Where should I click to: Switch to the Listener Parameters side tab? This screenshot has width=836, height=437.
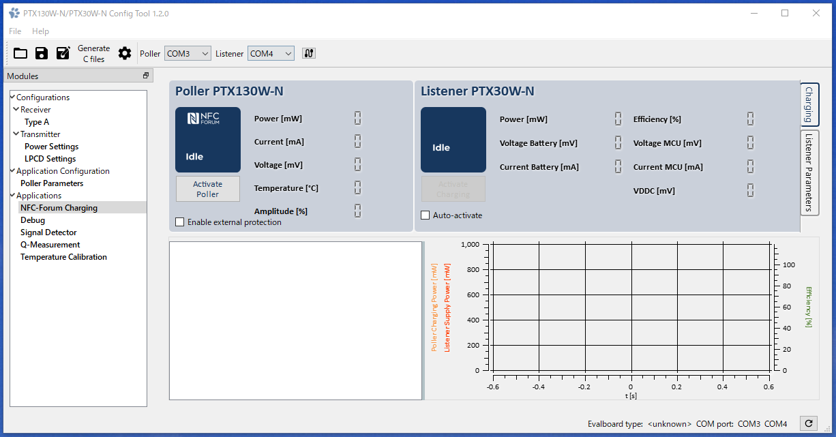pyautogui.click(x=809, y=172)
